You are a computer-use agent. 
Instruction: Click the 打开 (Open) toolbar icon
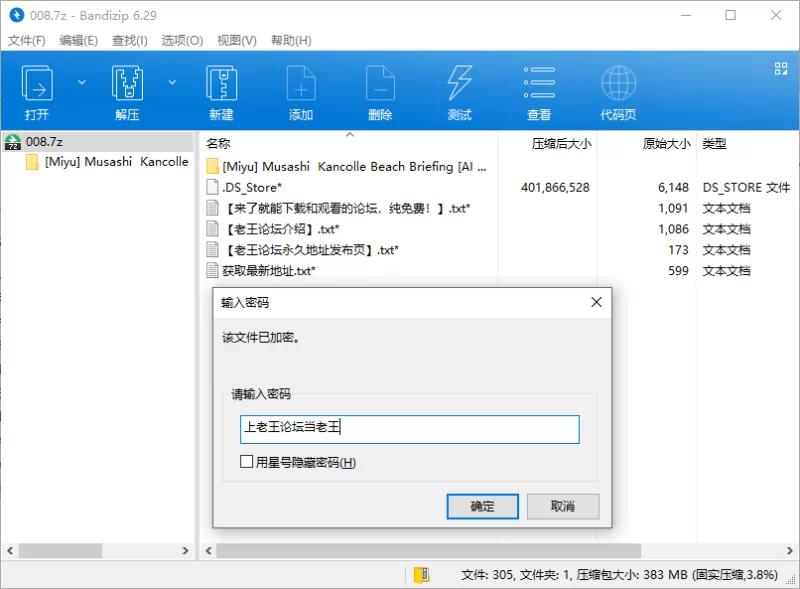point(37,83)
